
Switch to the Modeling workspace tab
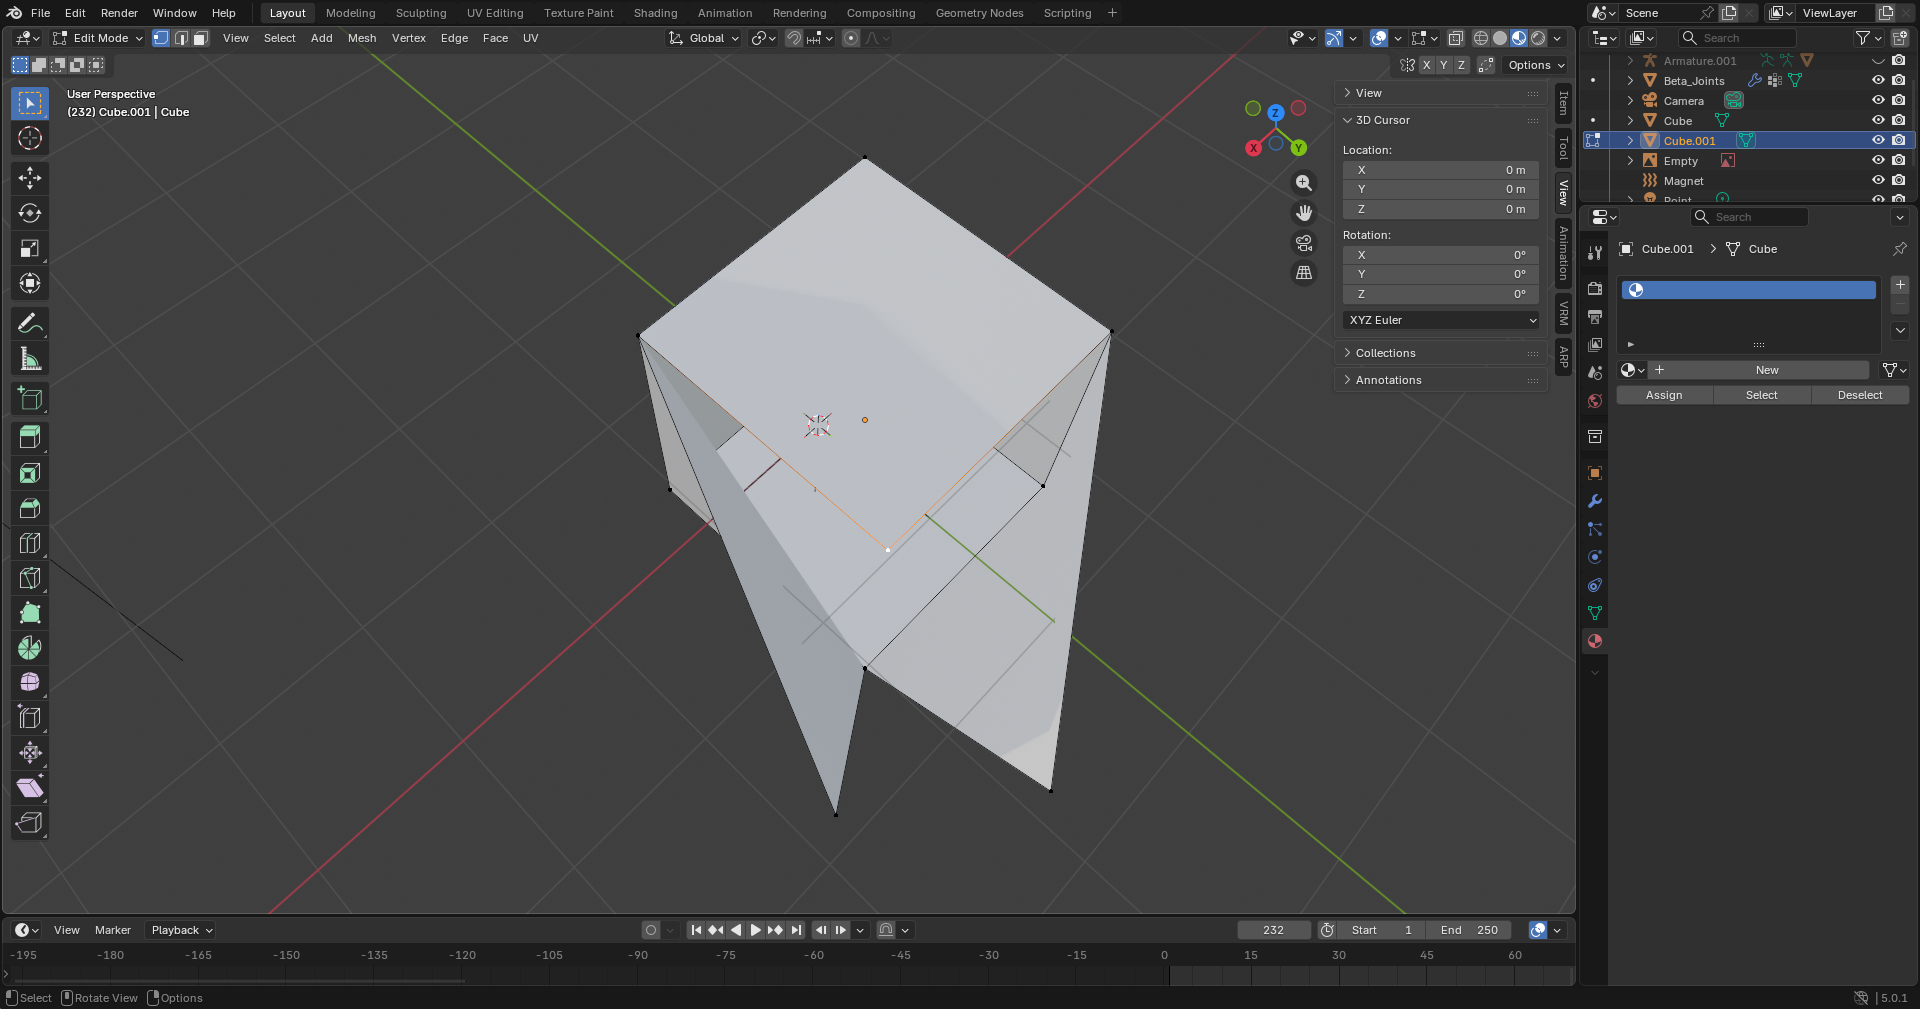point(350,13)
